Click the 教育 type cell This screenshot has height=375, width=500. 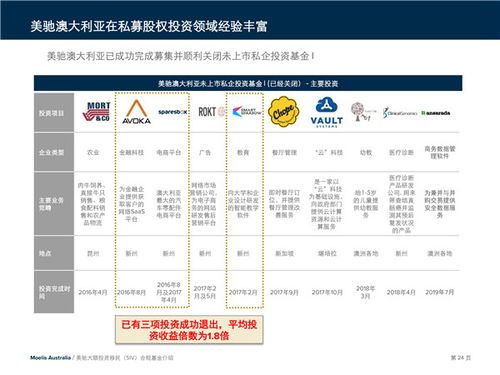pyautogui.click(x=243, y=152)
